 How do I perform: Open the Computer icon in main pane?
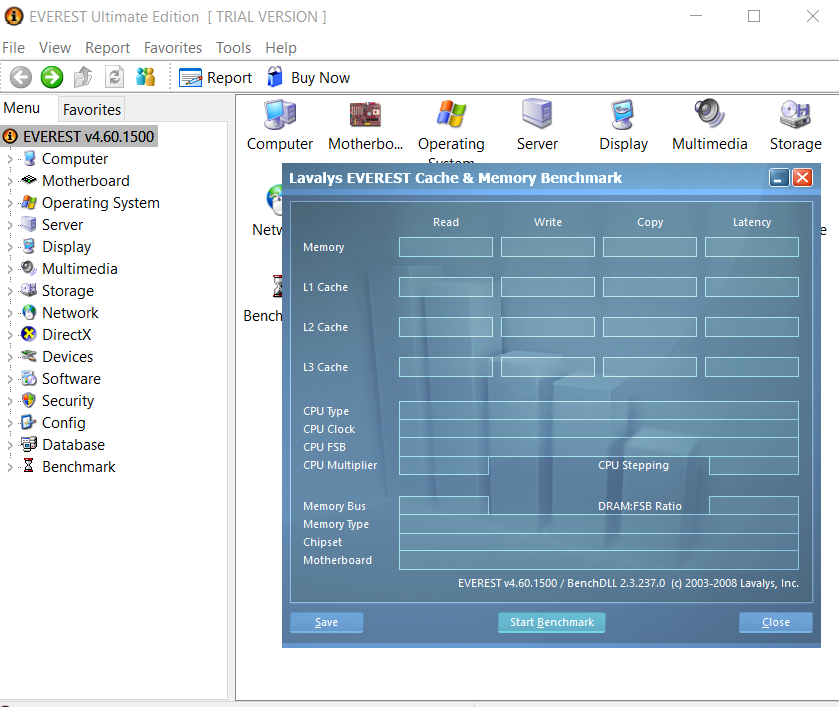click(280, 115)
